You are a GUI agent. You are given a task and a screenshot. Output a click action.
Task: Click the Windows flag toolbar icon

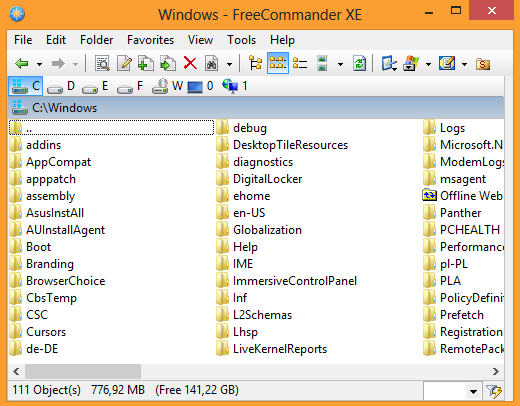click(x=411, y=63)
